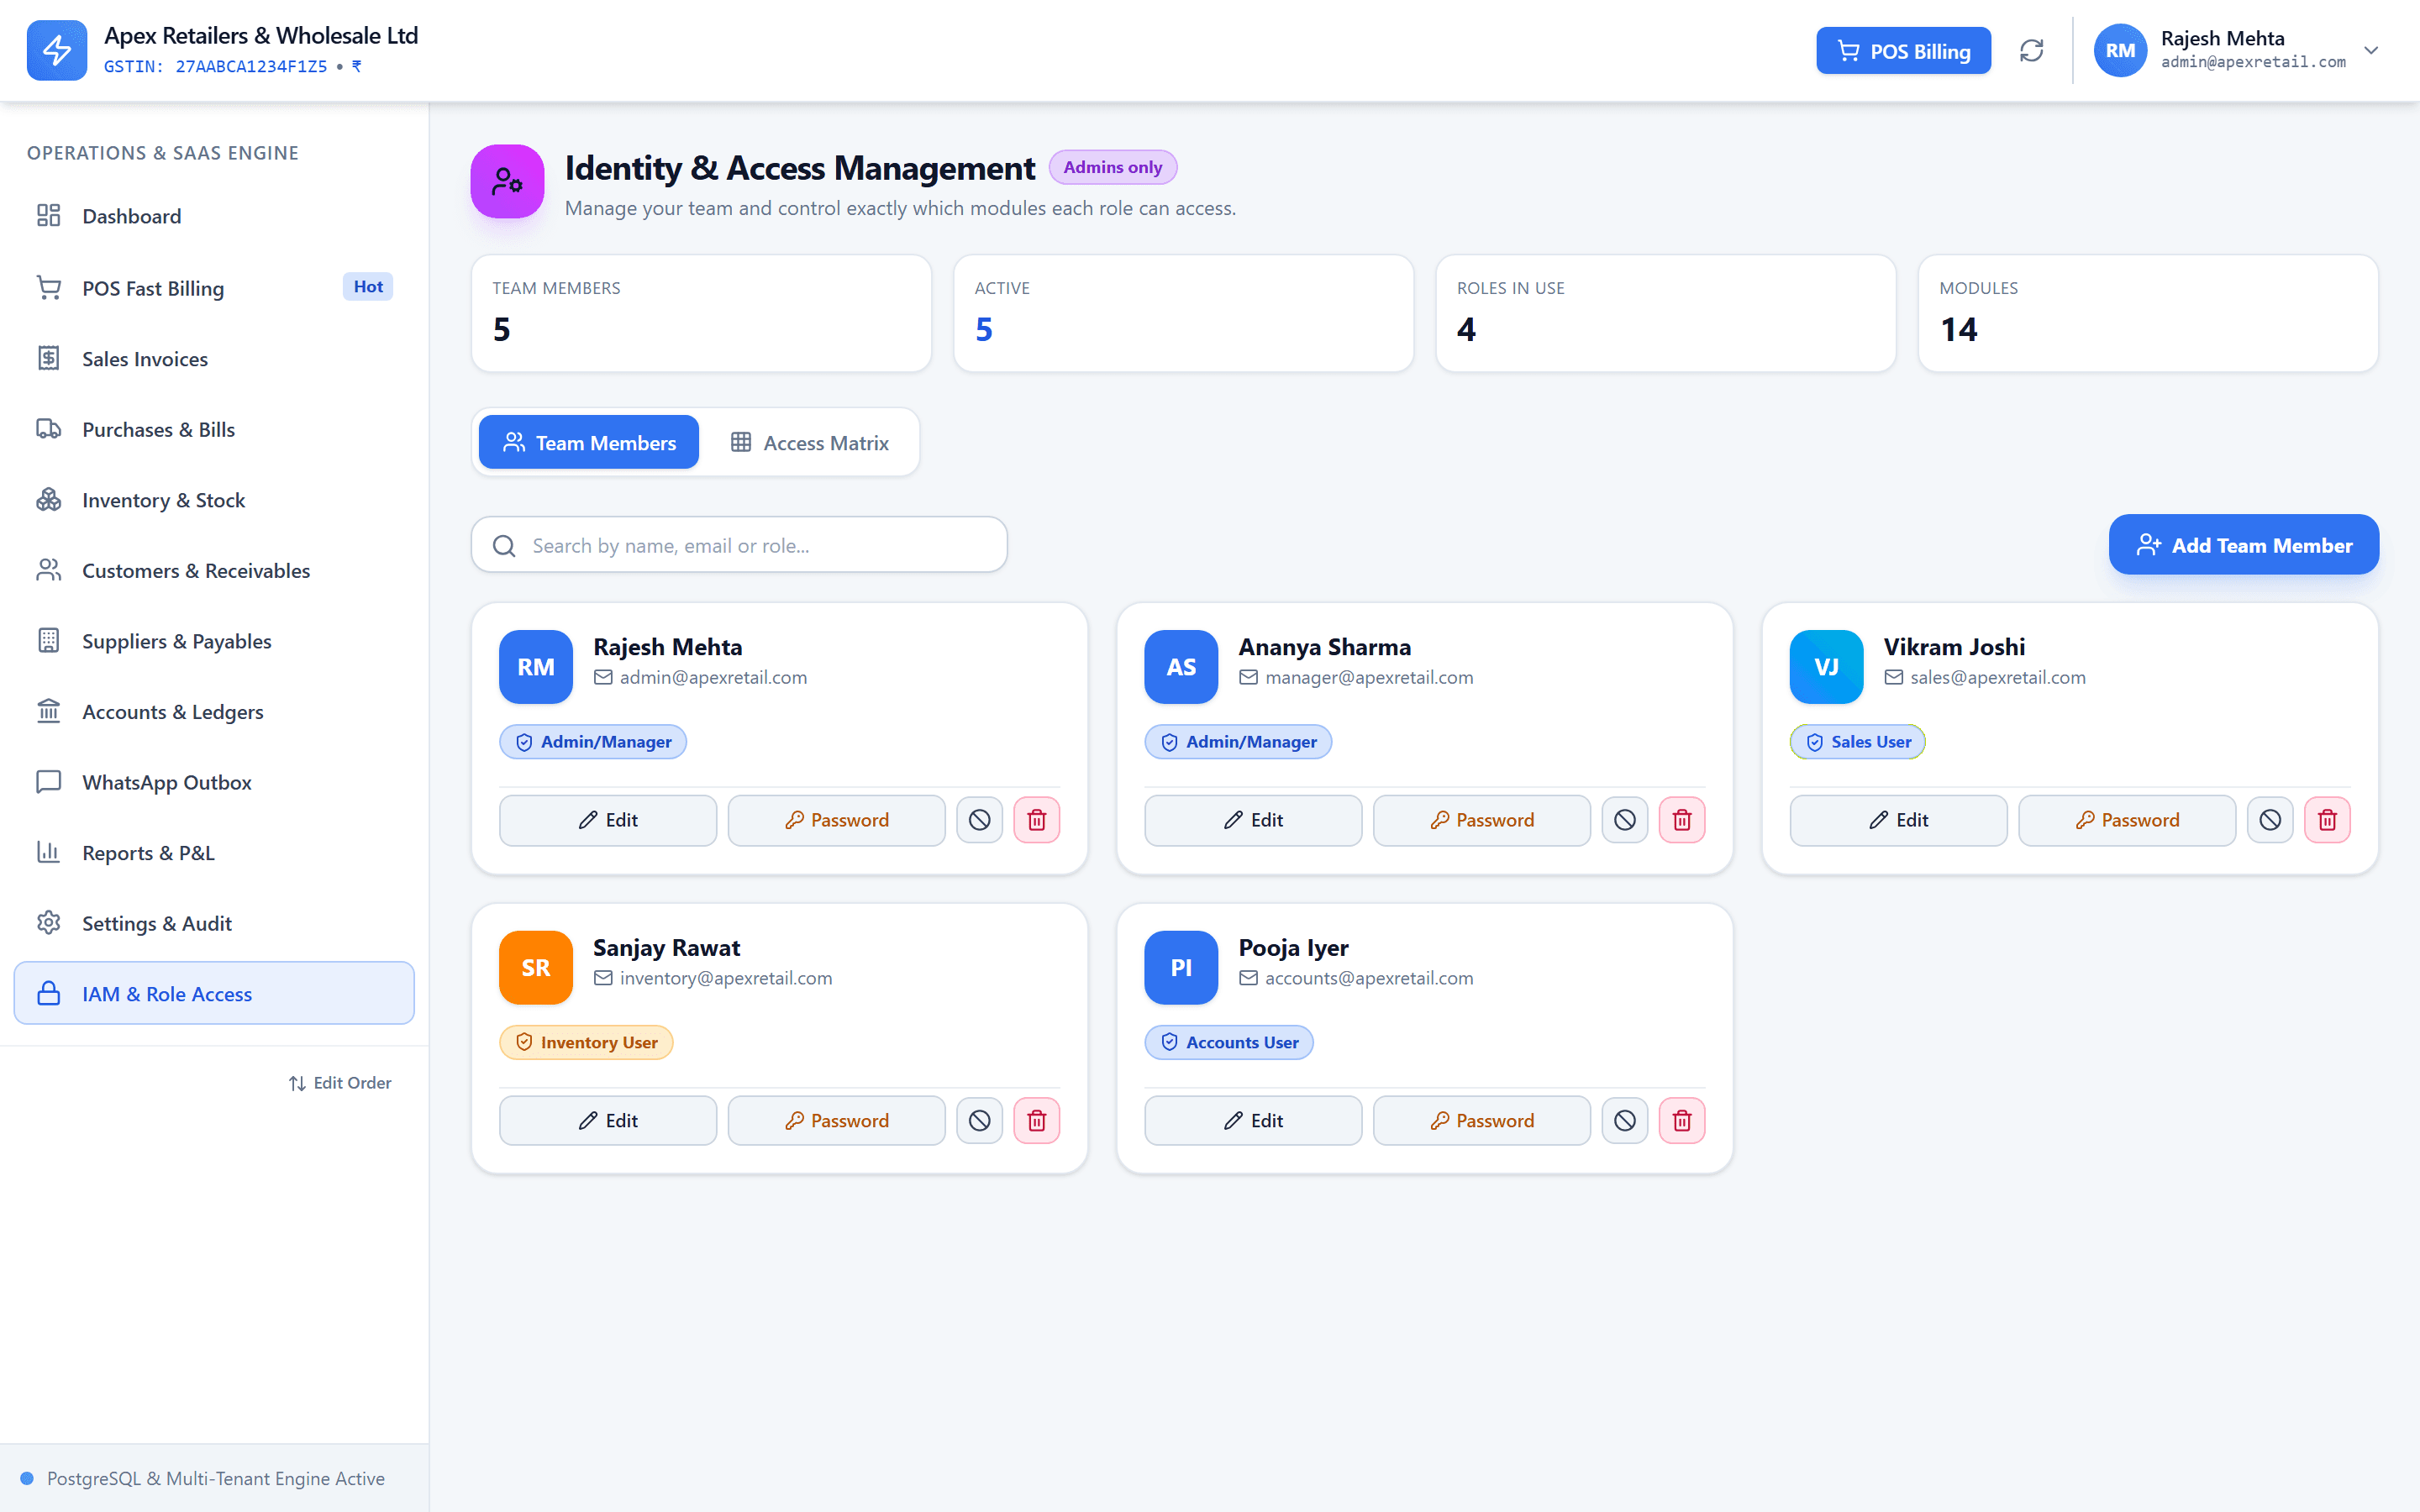Viewport: 2420px width, 1512px height.
Task: Delete Ananya Sharma with trash icon
Action: coord(1682,820)
